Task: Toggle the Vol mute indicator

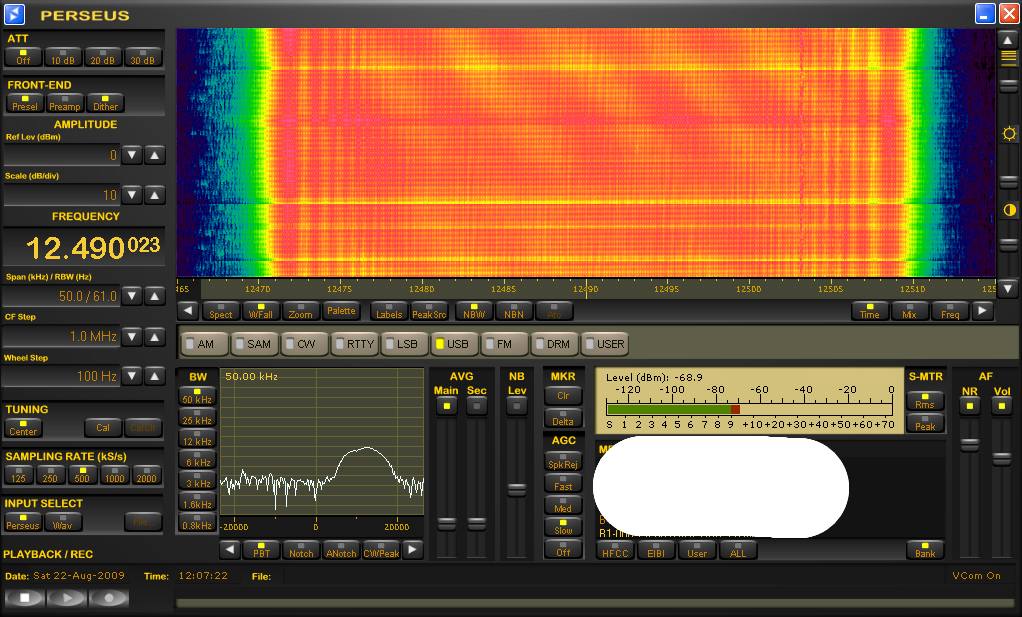Action: coord(1002,406)
